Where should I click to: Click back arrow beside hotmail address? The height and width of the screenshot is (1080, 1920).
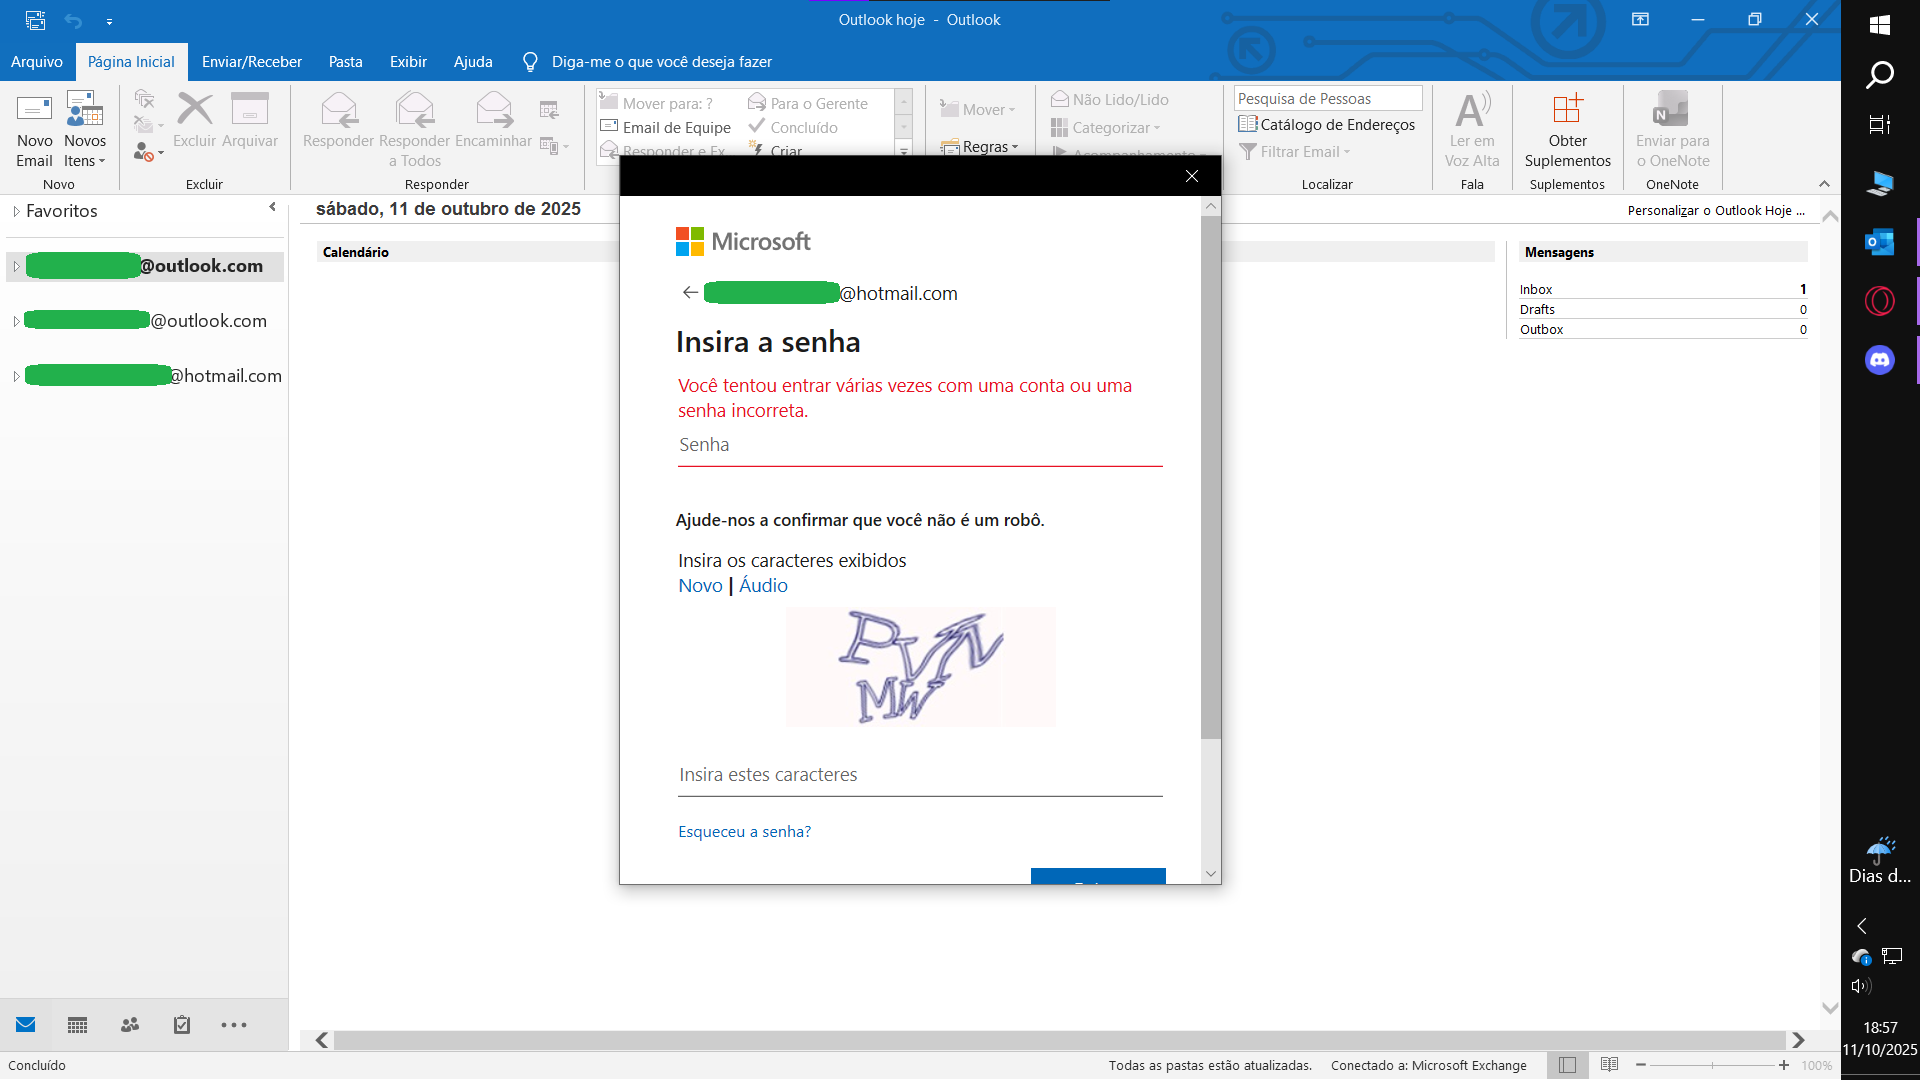click(690, 293)
